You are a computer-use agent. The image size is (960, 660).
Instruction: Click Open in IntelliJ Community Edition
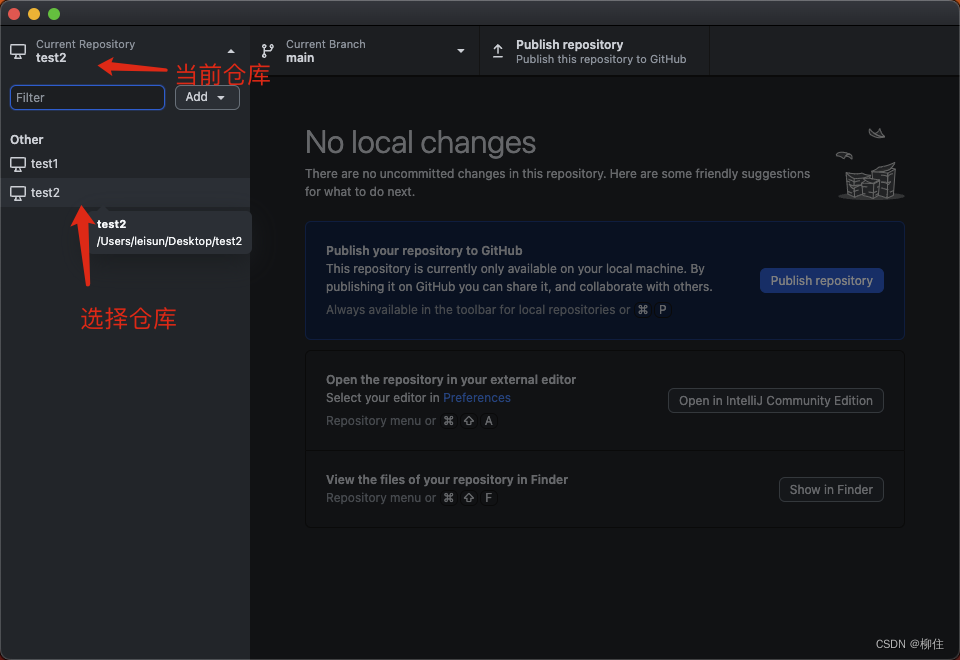775,400
